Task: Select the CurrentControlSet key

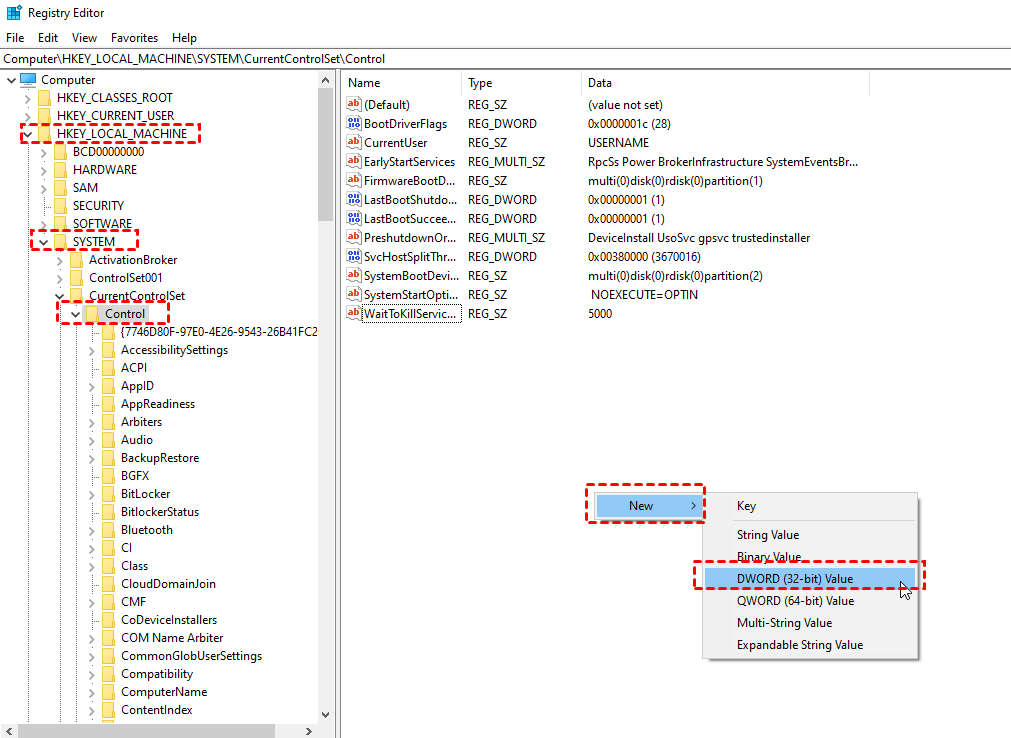Action: 137,296
